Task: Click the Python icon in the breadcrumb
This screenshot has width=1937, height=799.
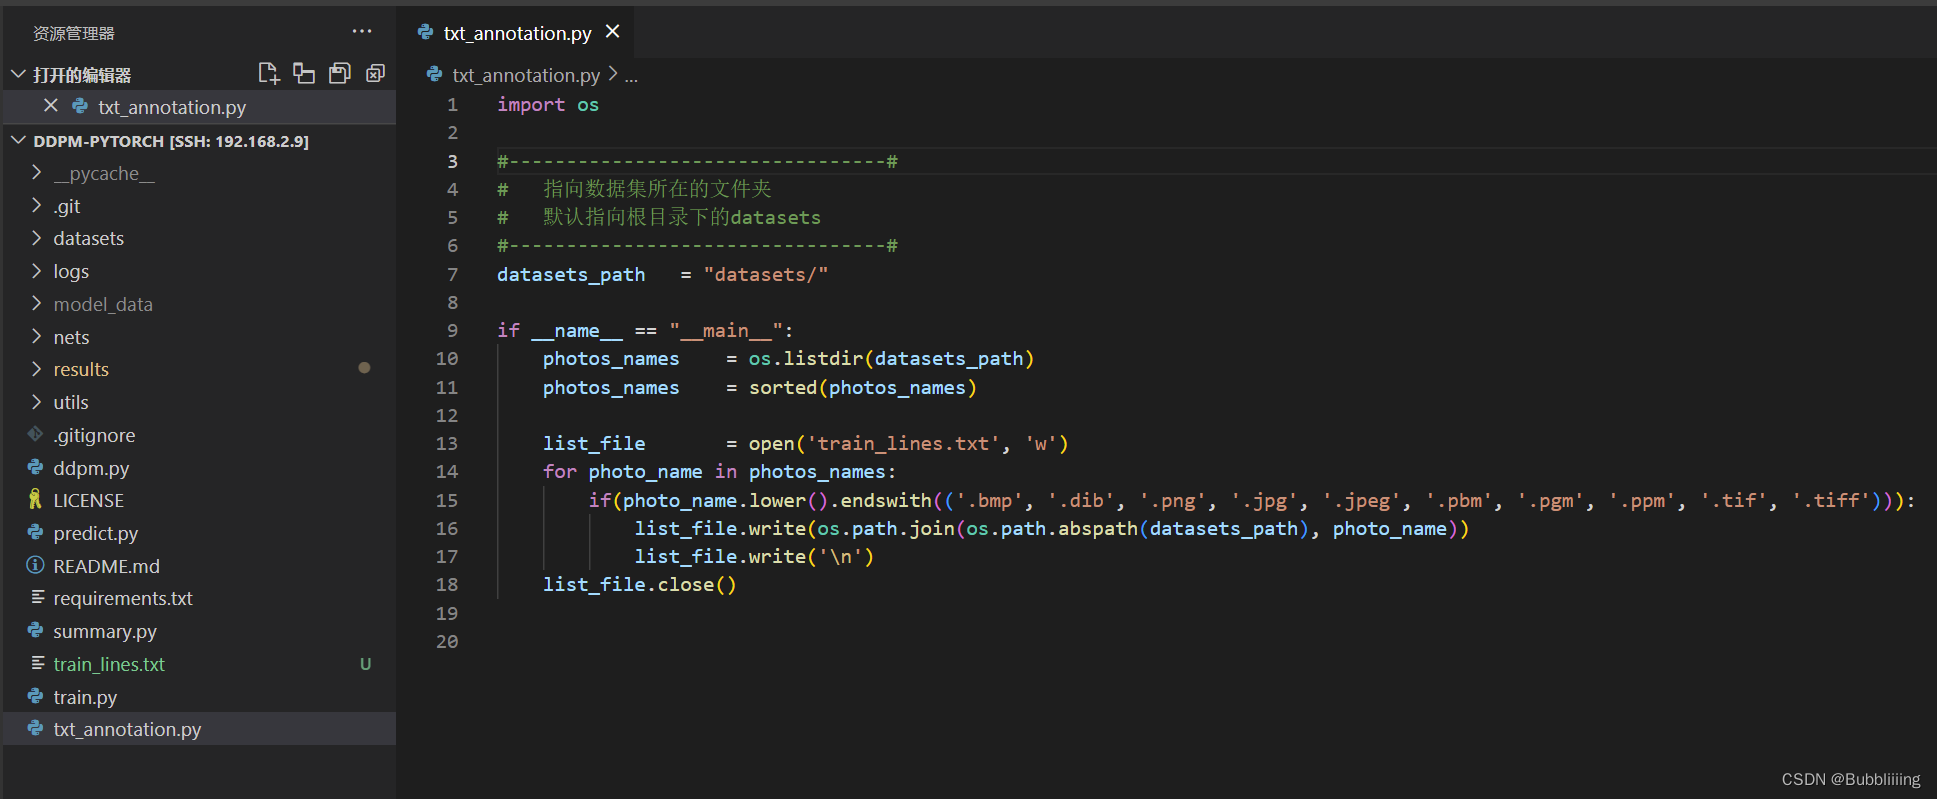Action: [x=435, y=74]
